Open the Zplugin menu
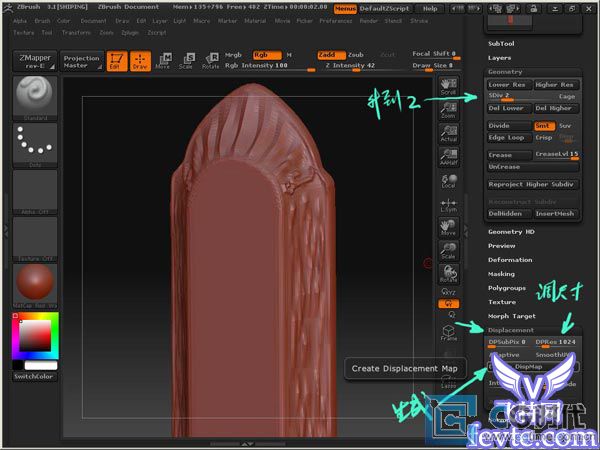600x450 pixels. coord(130,33)
